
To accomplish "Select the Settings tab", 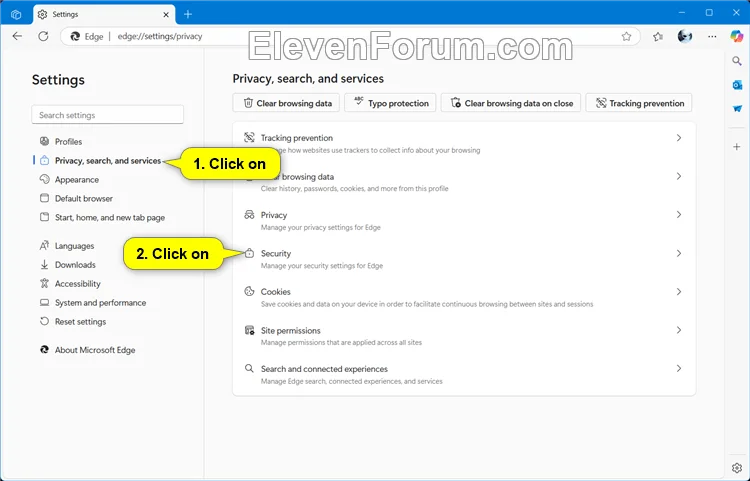I will (104, 14).
